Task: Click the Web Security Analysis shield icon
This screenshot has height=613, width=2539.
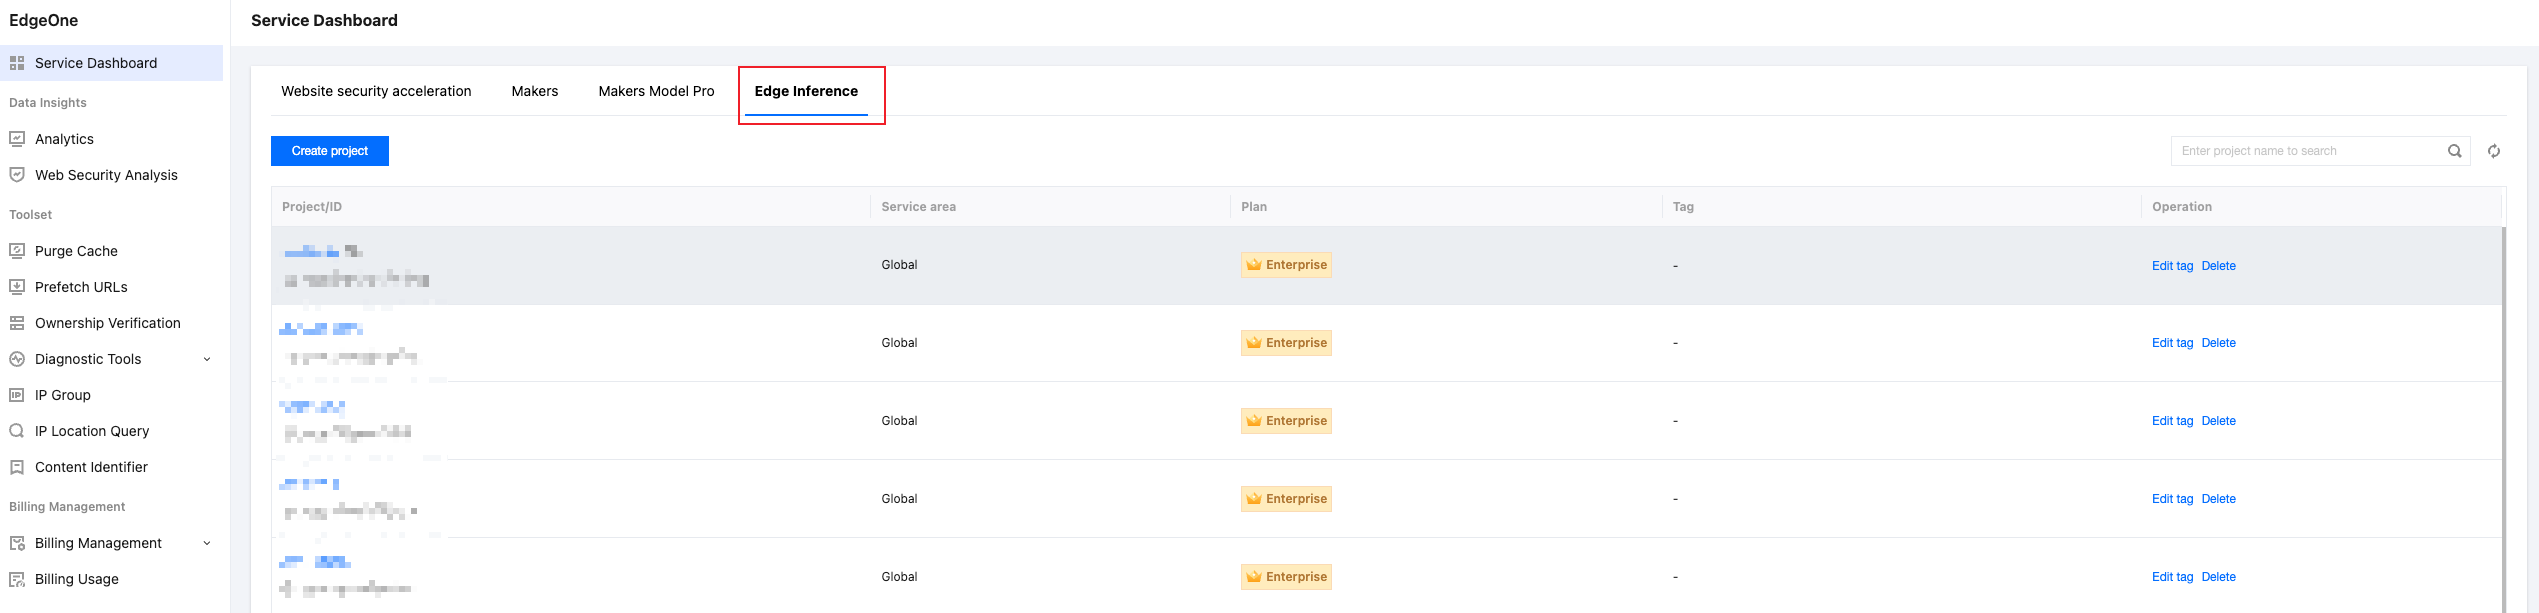Action: click(17, 175)
